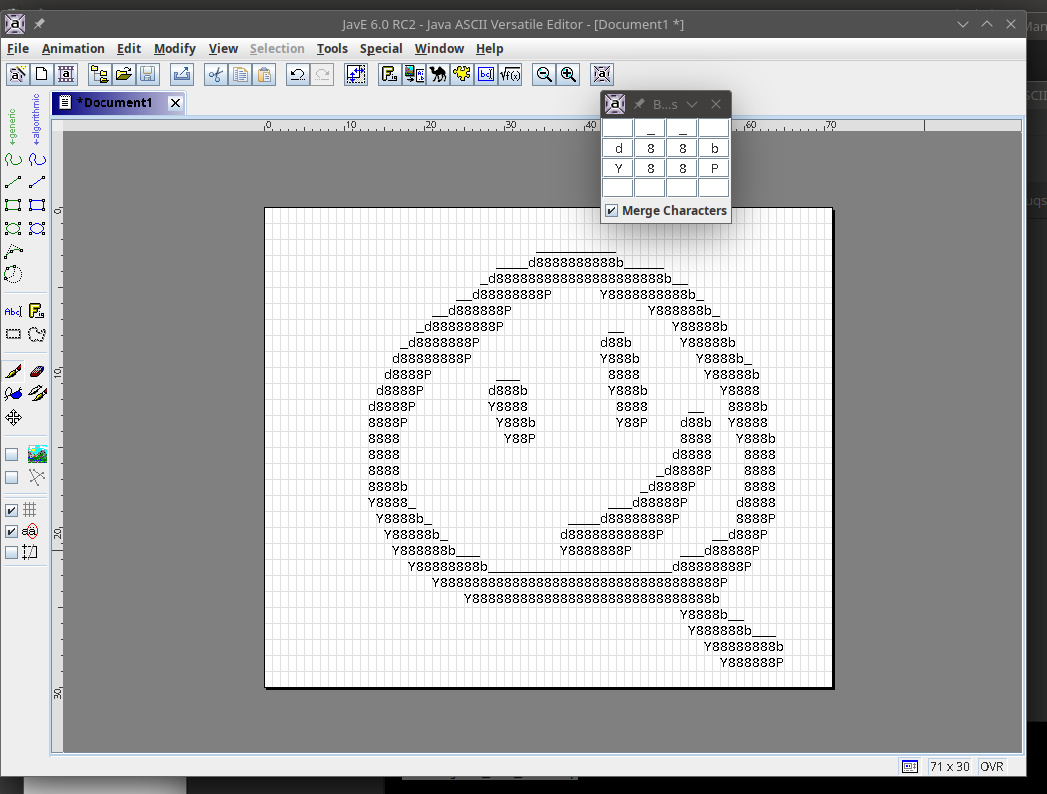
Task: Select the rectangular selection tool
Action: (x=13, y=334)
